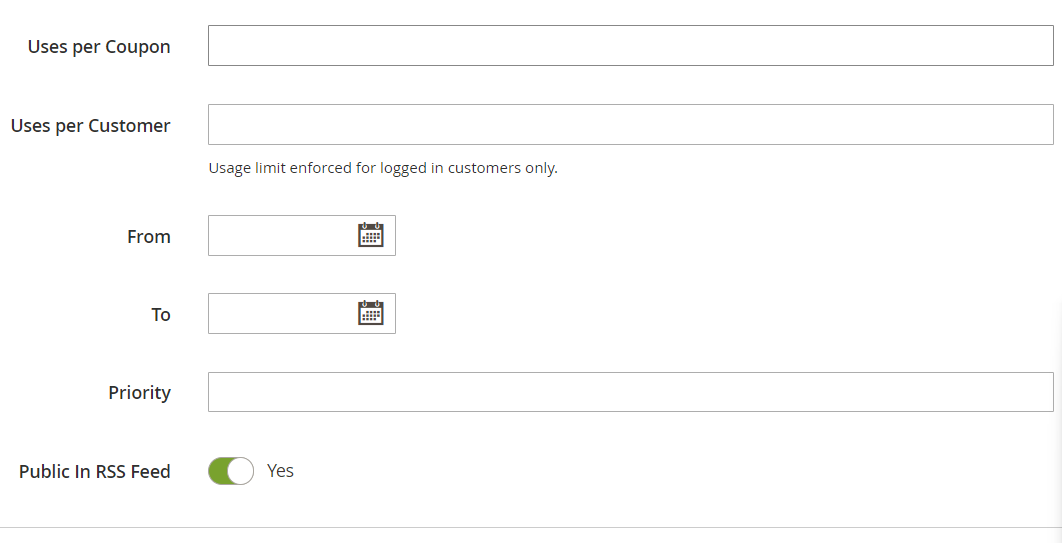Focus the Uses per Customer field
Viewport: 1062px width, 543px height.
click(x=631, y=125)
